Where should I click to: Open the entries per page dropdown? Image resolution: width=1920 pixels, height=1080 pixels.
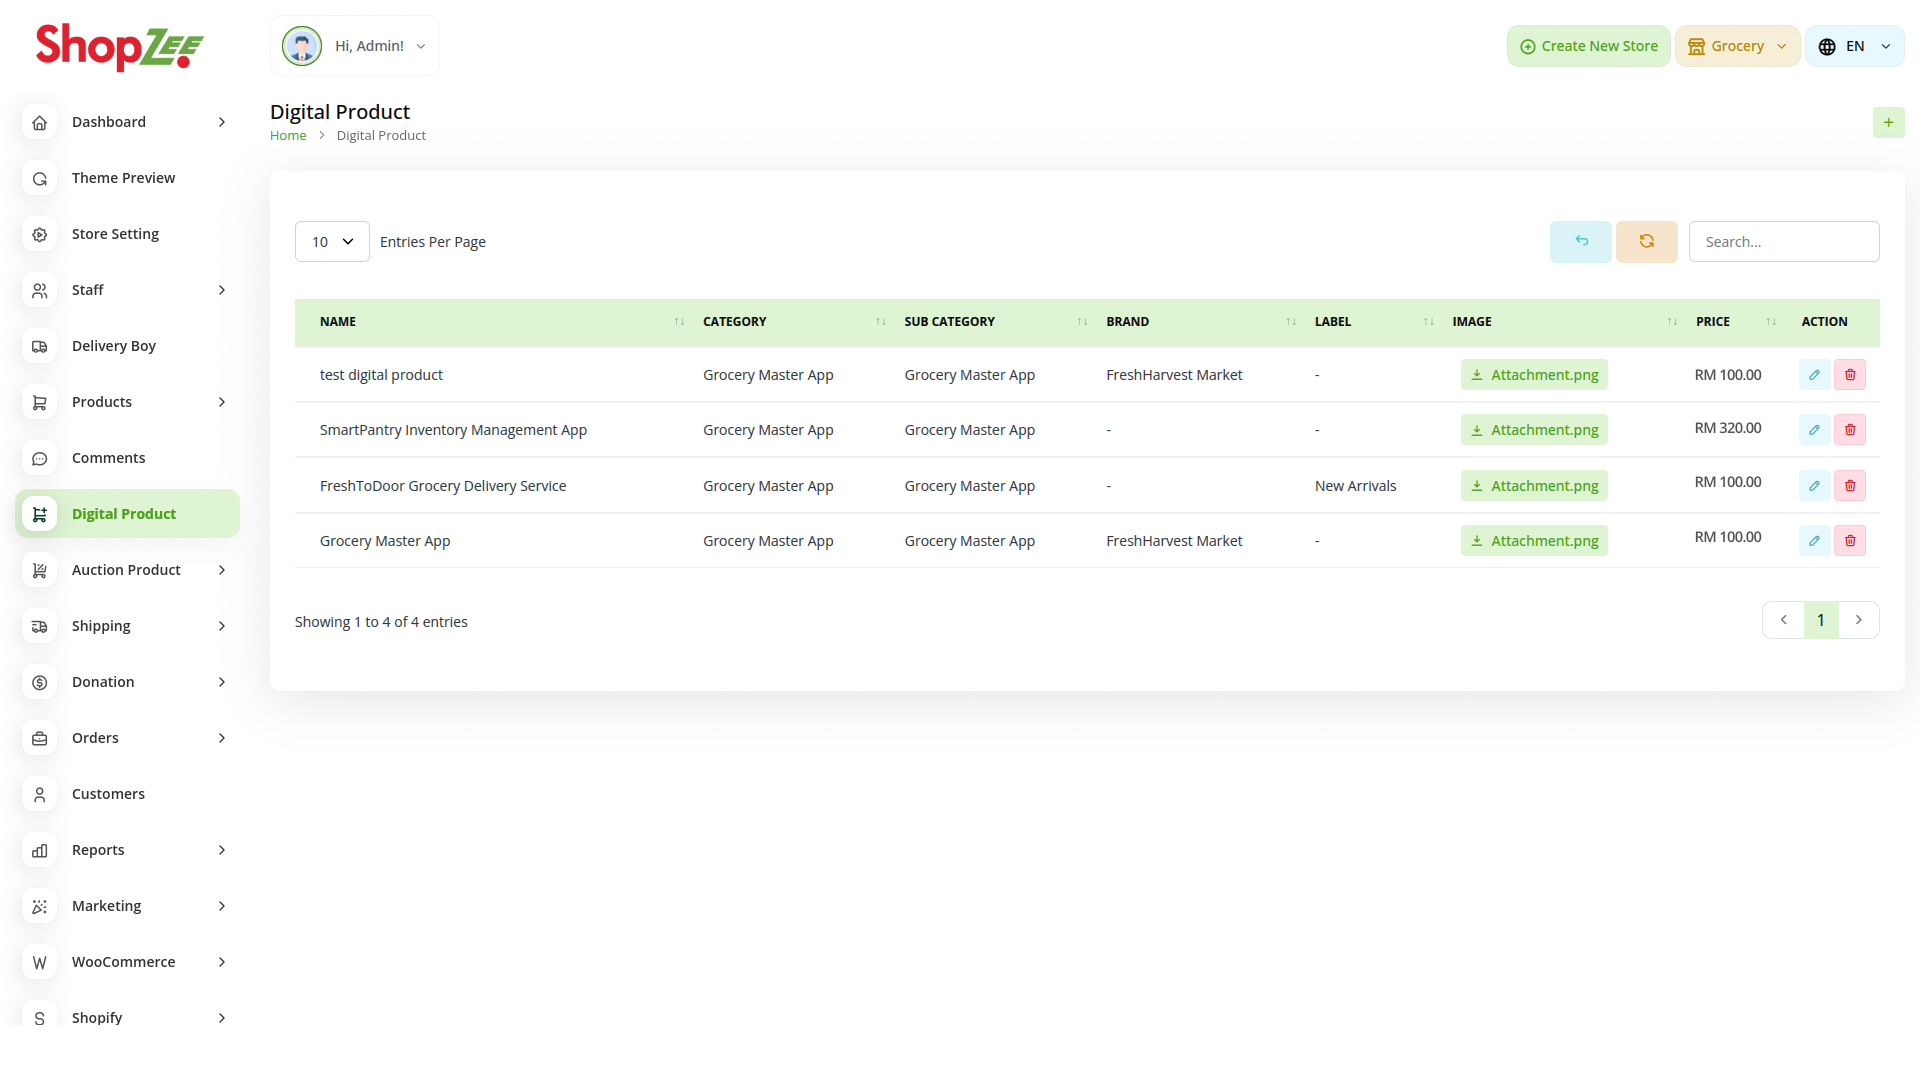(332, 242)
